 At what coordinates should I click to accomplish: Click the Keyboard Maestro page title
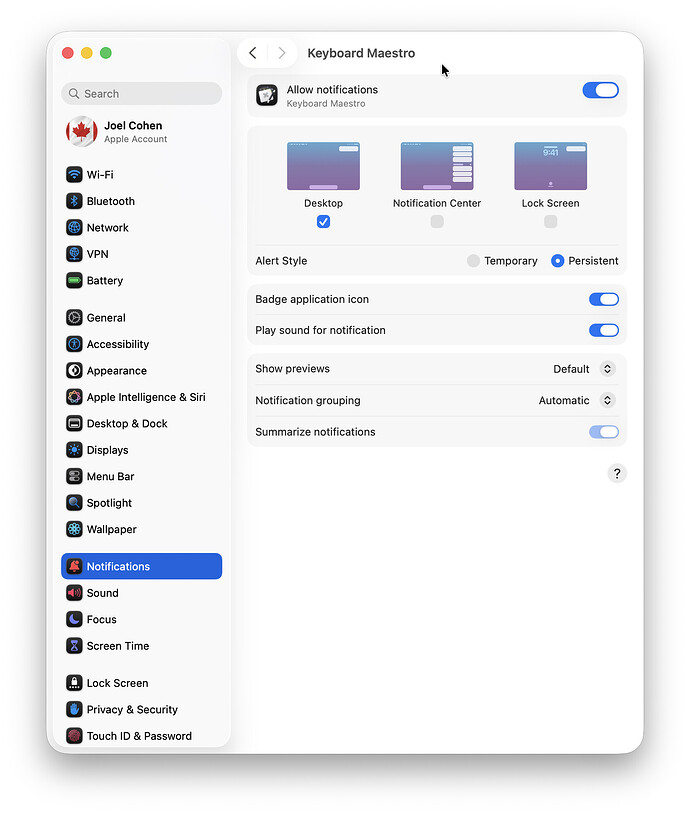361,53
